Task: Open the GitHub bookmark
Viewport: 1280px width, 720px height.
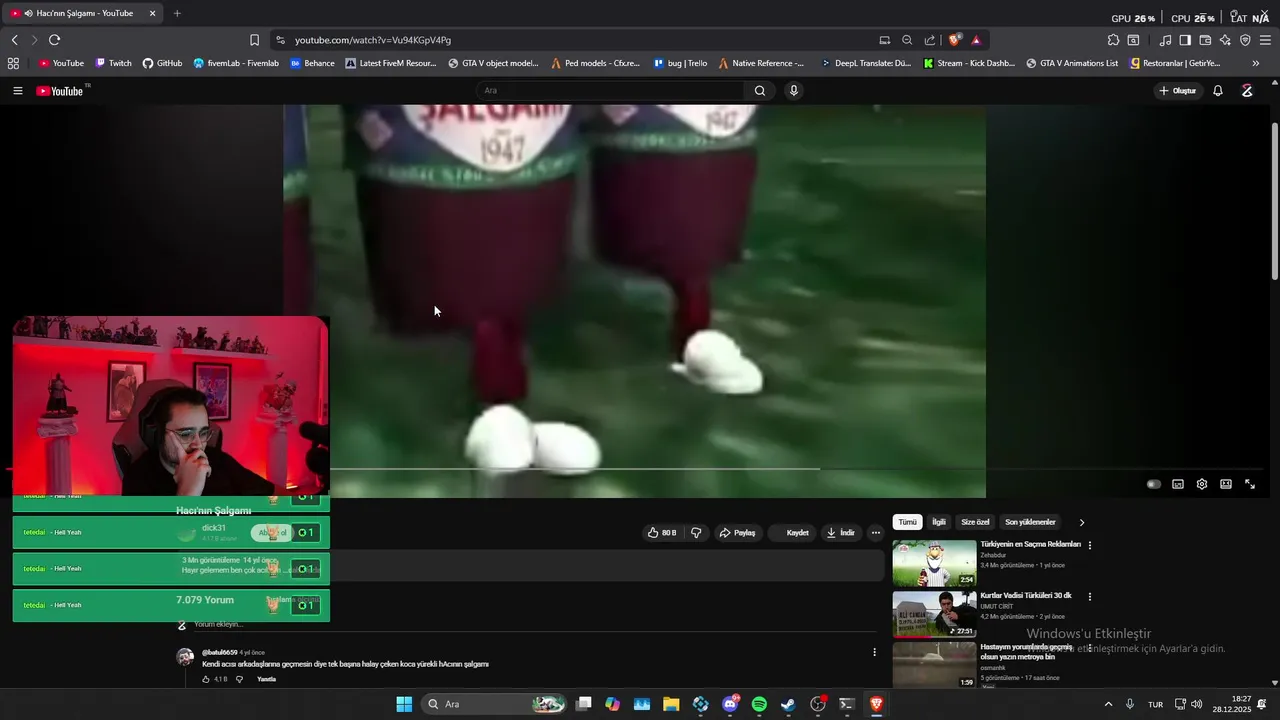Action: [x=162, y=63]
